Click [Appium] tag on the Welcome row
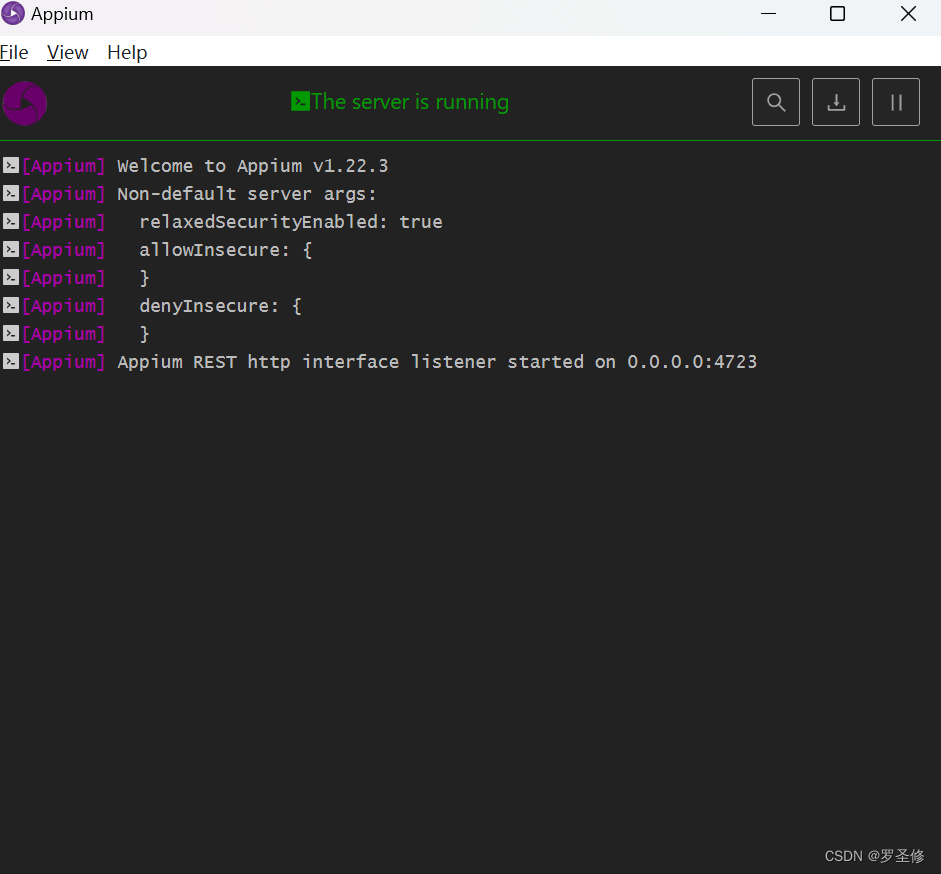 click(64, 166)
